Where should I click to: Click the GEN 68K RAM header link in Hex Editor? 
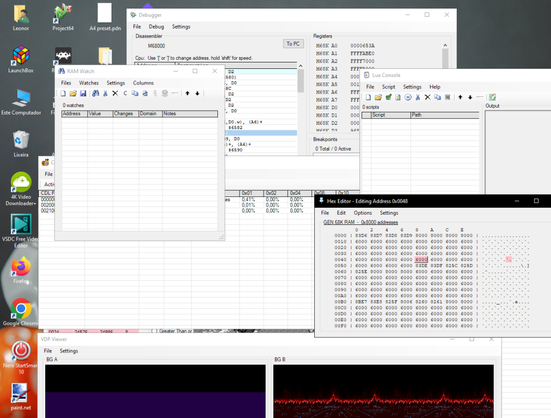tap(360, 222)
